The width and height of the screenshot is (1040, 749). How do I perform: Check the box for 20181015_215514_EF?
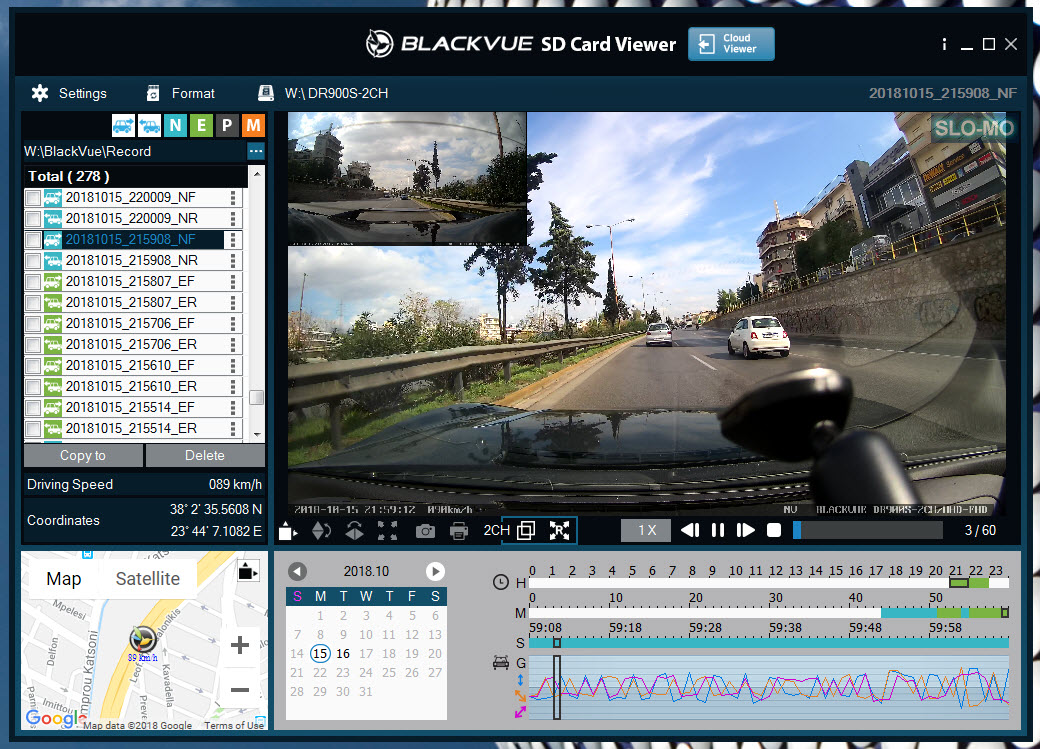tap(32, 408)
